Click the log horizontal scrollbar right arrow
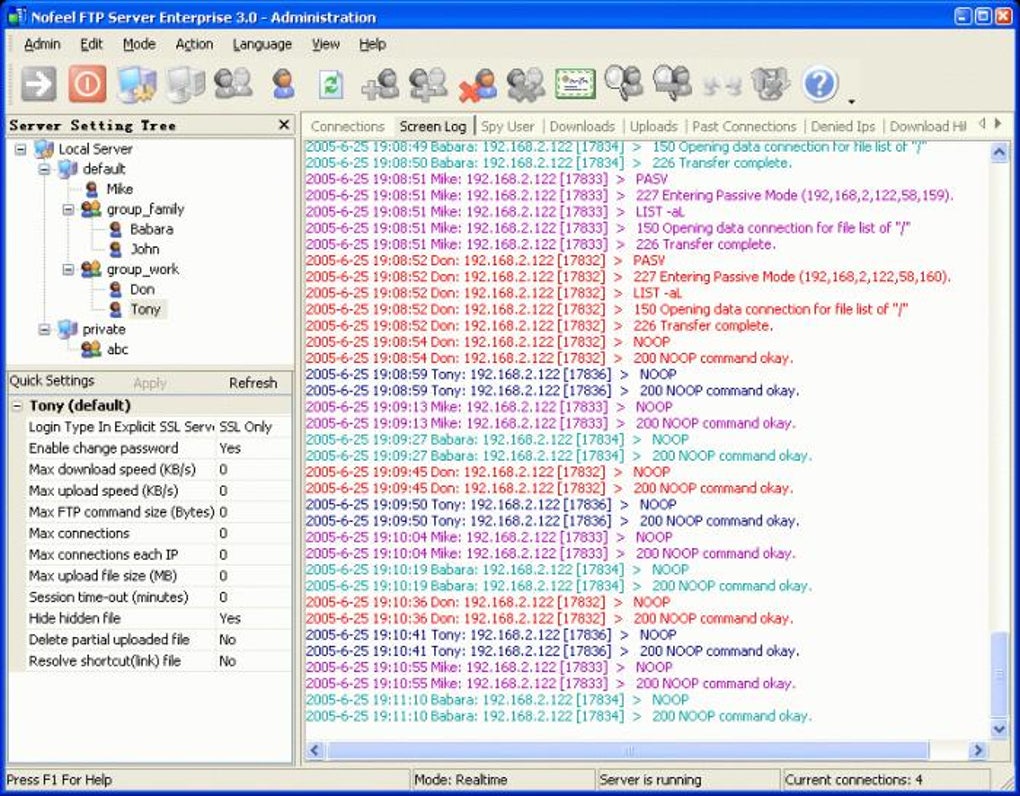Screen dimensions: 1020x796 tap(978, 750)
